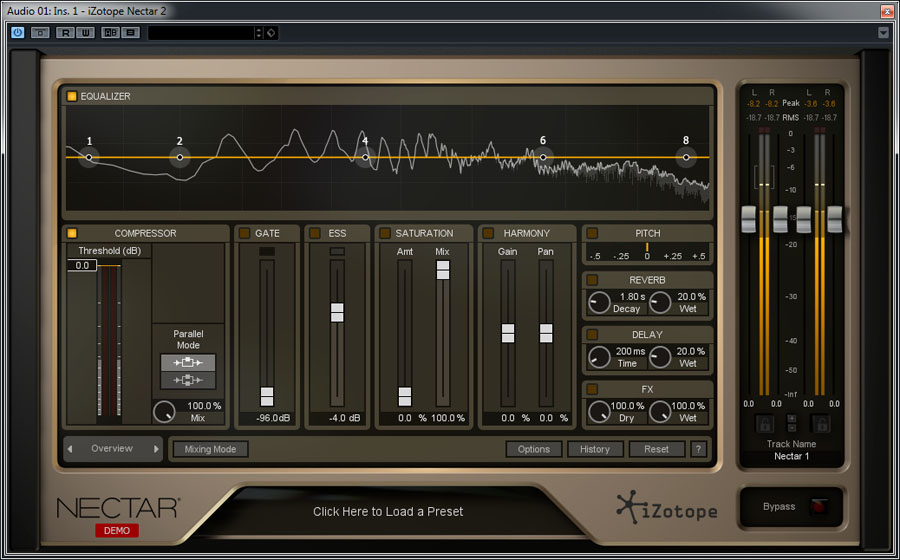
Task: Click the Read automation R icon
Action: tap(66, 32)
